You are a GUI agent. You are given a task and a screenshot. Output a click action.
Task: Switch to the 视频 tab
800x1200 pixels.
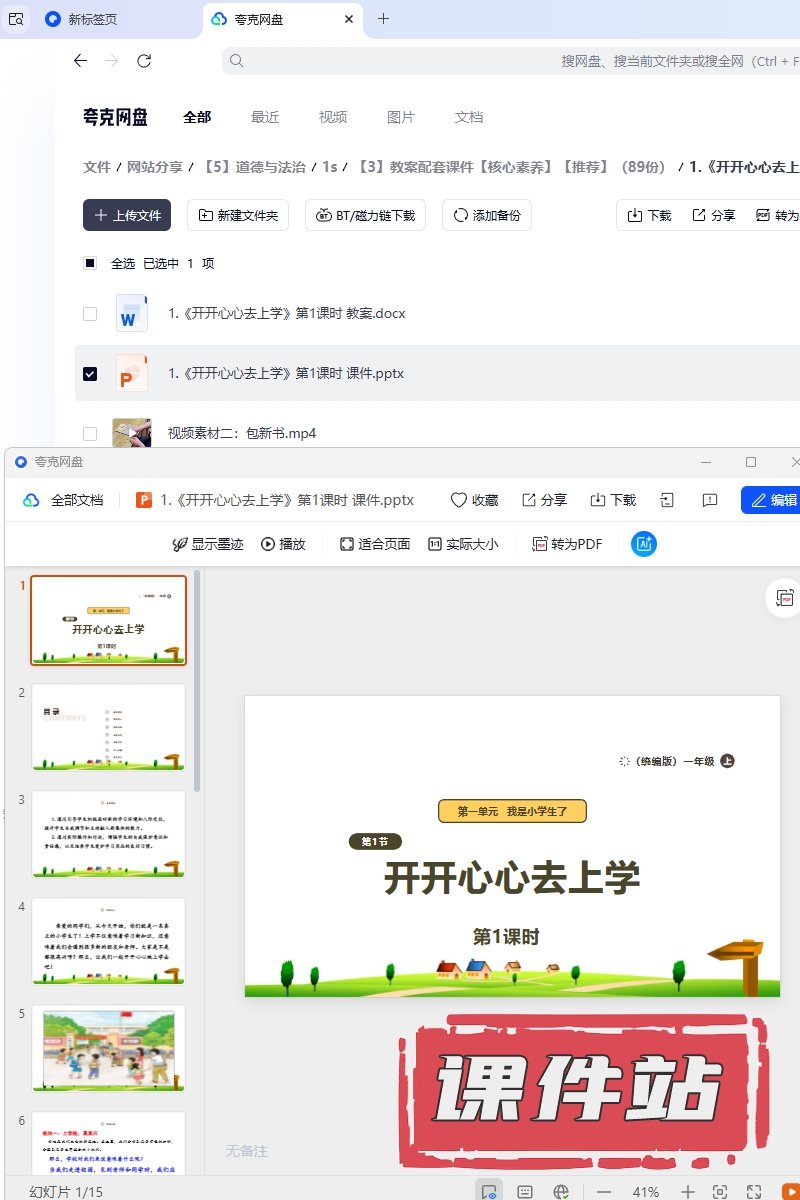333,117
